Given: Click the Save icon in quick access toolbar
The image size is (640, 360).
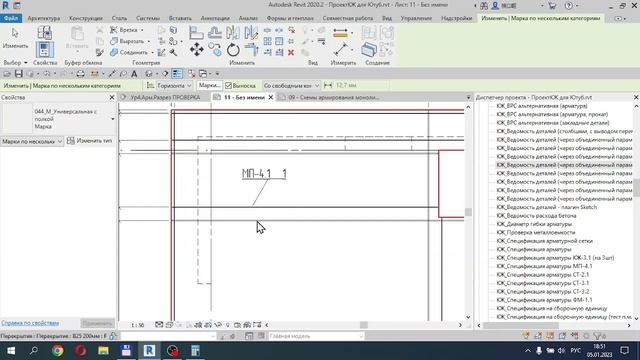Looking at the screenshot, I should [18, 74].
